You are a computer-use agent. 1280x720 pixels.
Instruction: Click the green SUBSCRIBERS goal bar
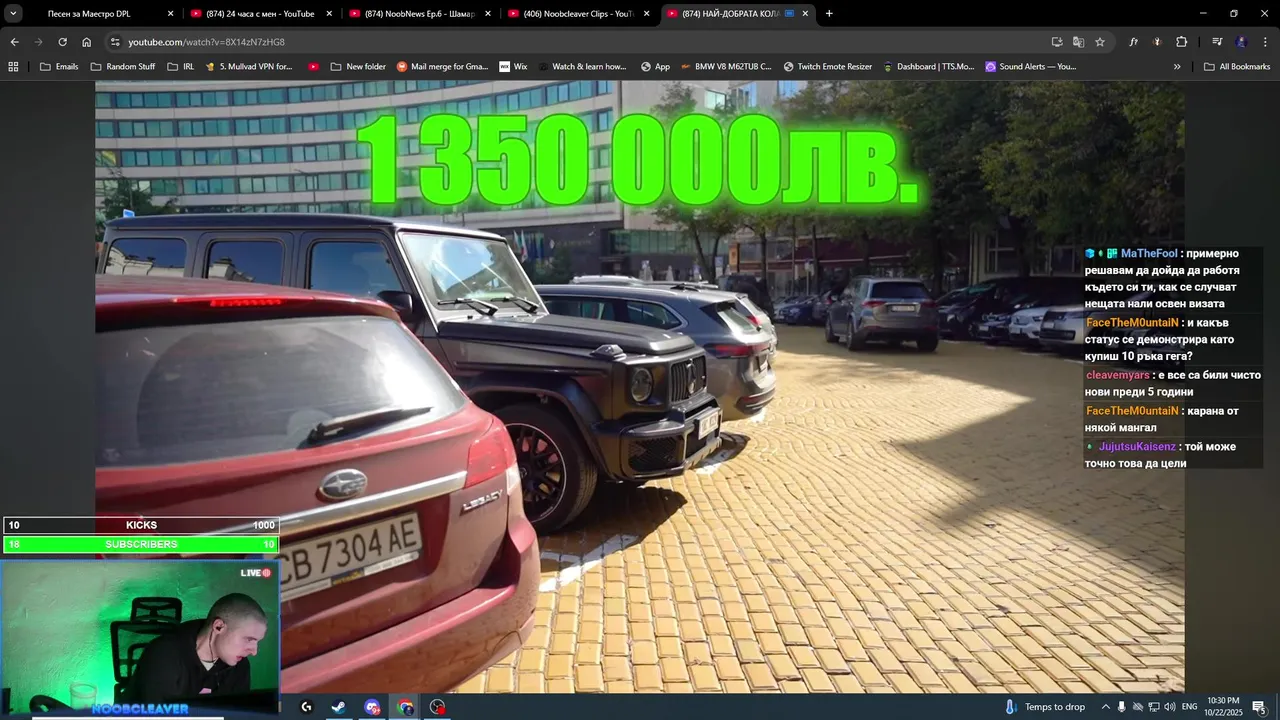(141, 544)
